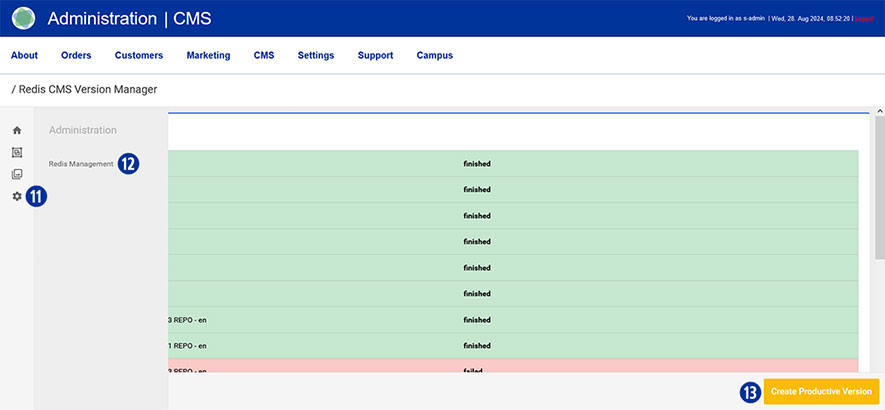Go to the Marketing menu
Viewport: 885px width, 410px height.
point(208,55)
